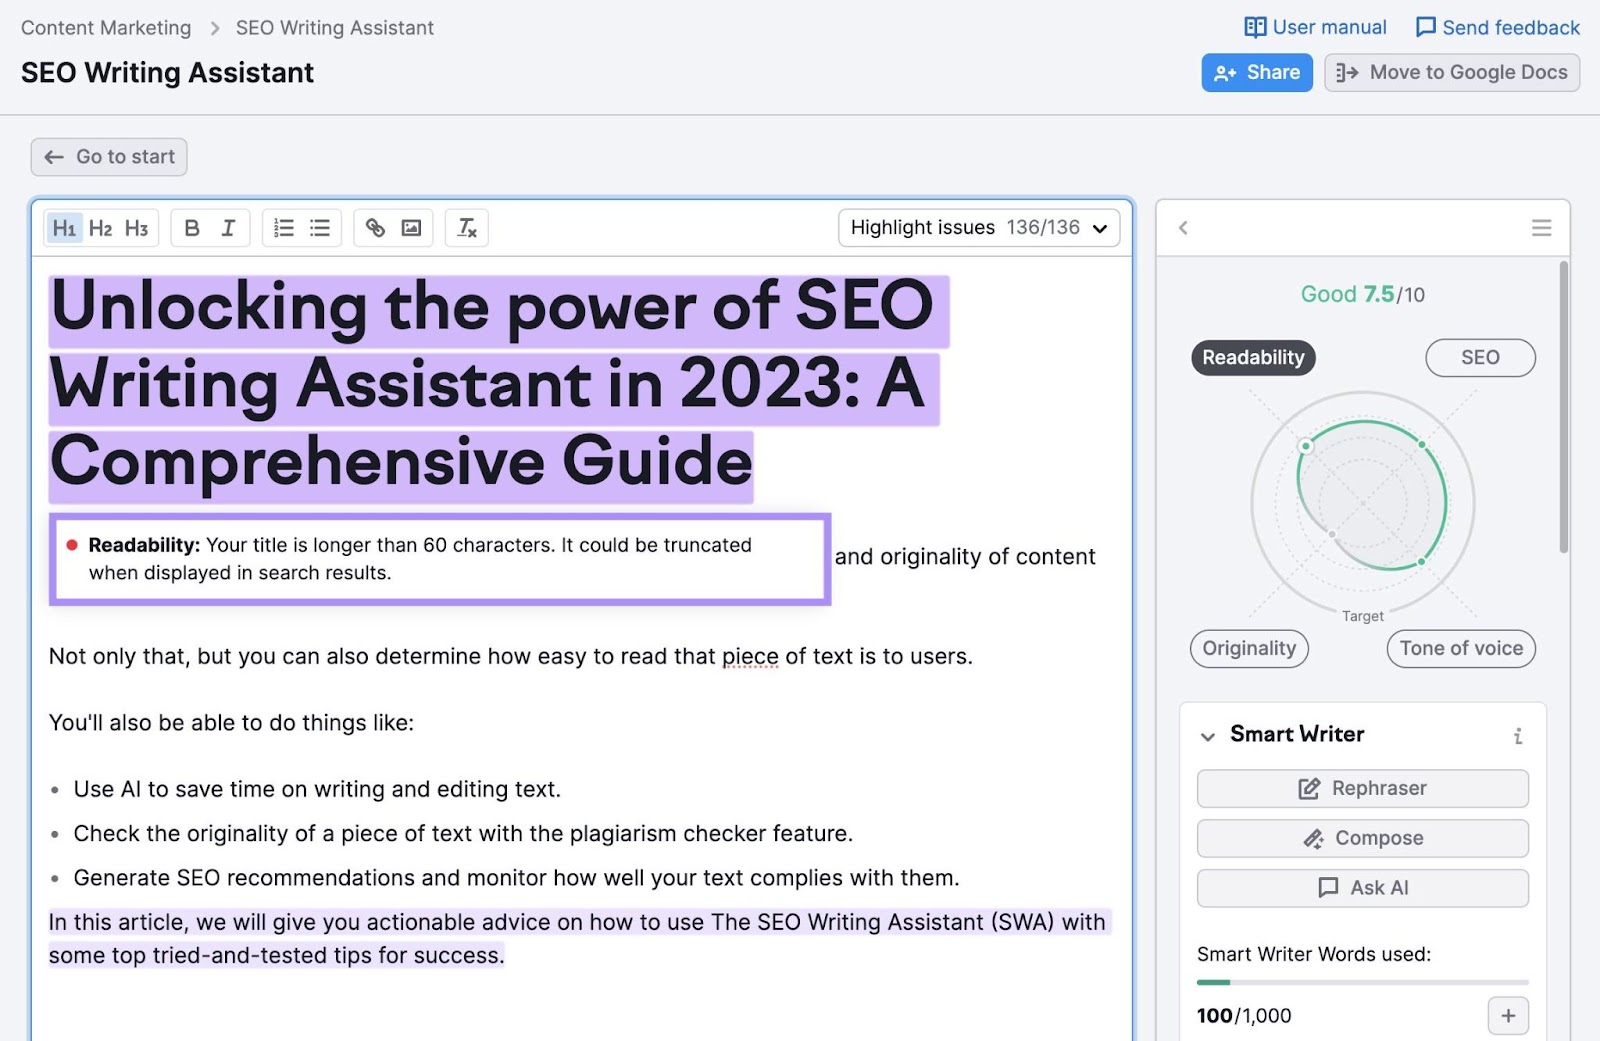Select the Readability score tab
The width and height of the screenshot is (1600, 1041).
1253,358
